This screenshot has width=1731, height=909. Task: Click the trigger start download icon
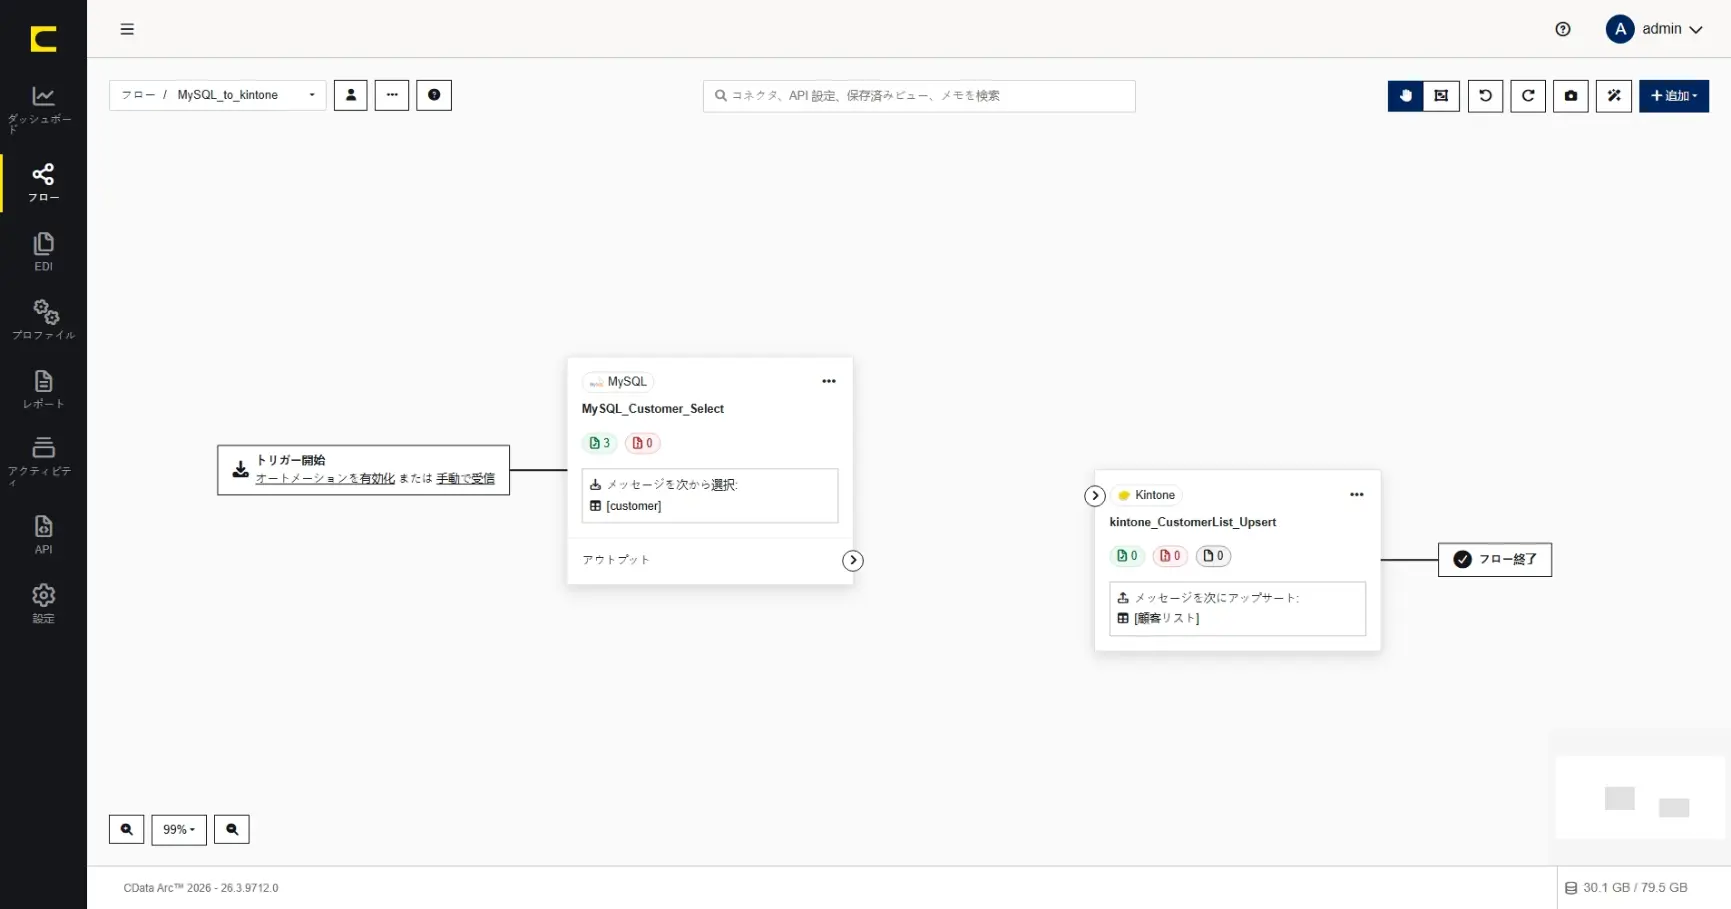(240, 469)
